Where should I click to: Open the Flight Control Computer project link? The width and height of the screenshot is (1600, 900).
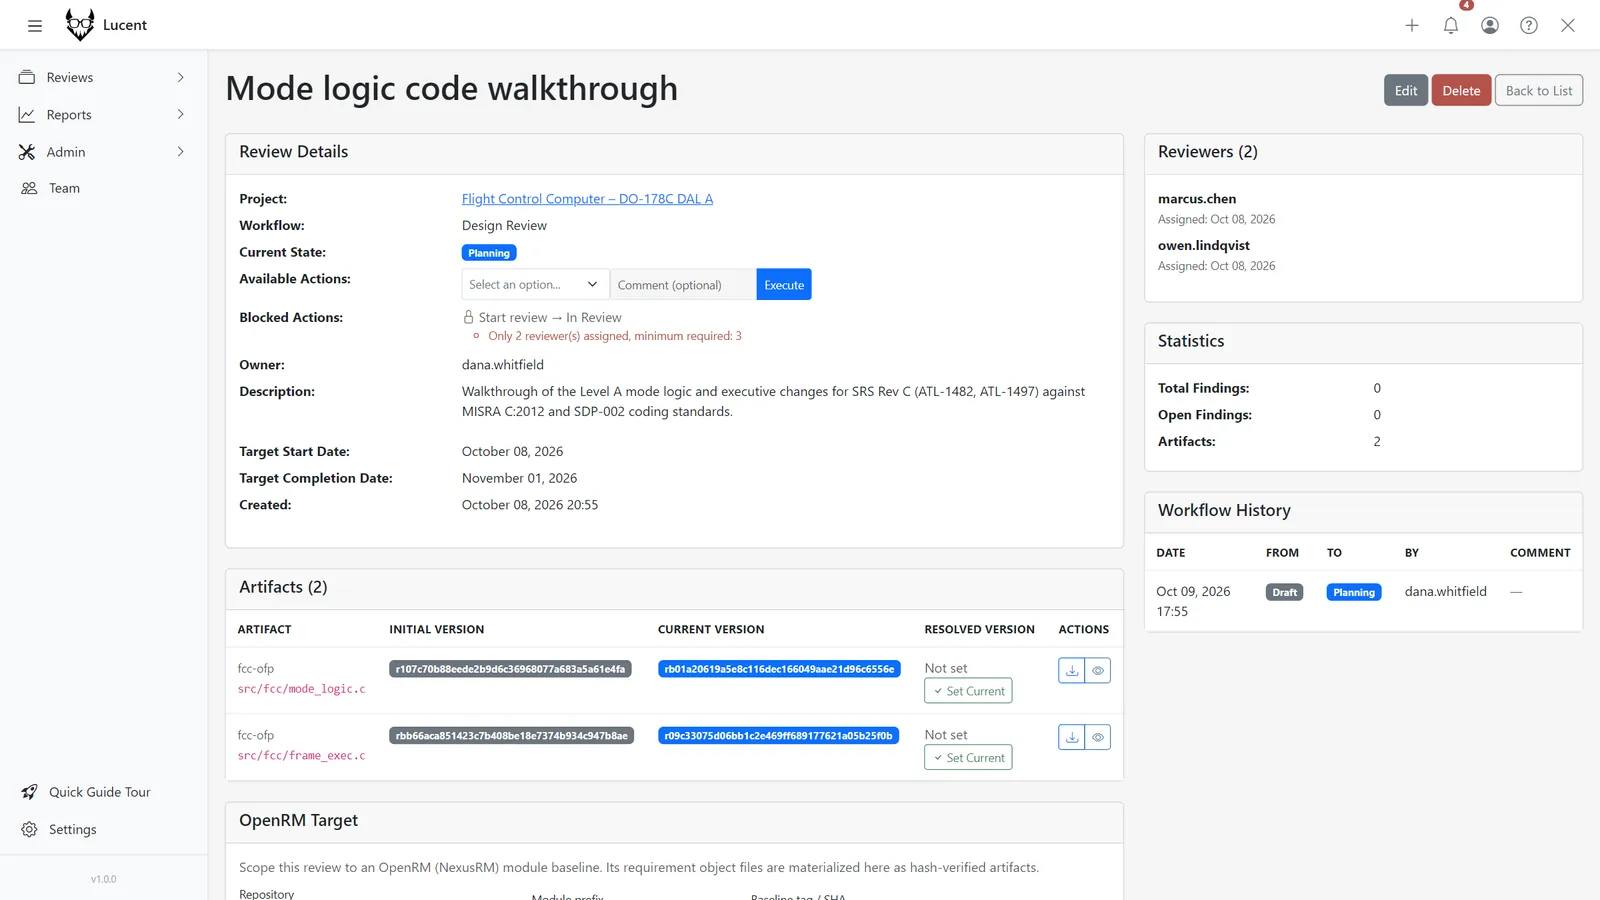[588, 199]
